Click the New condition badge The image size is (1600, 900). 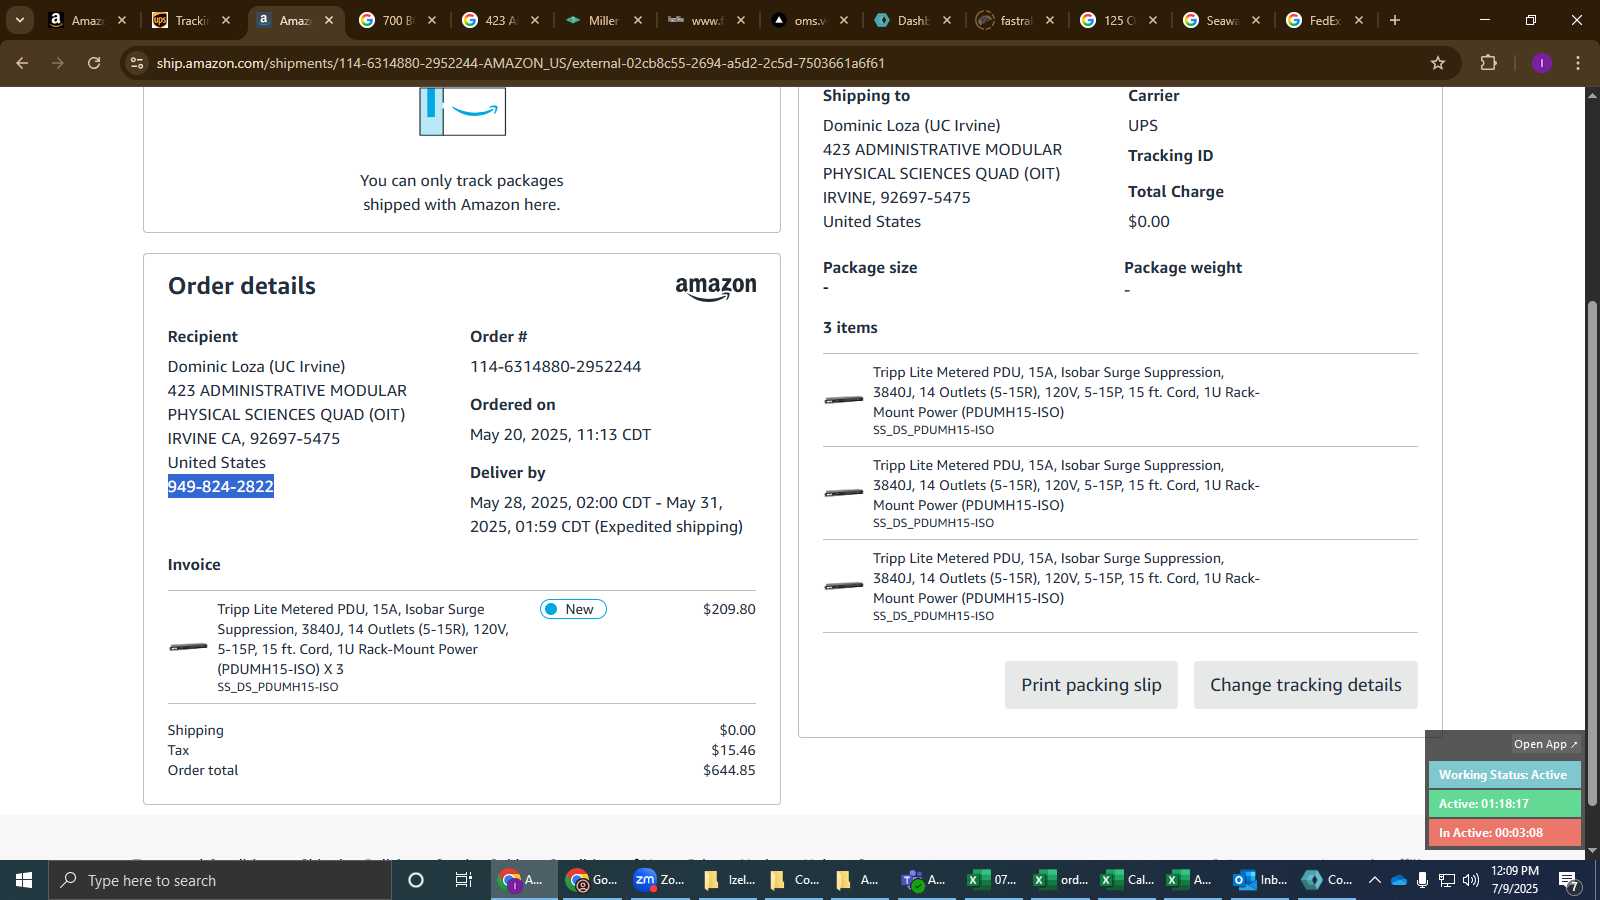(573, 609)
